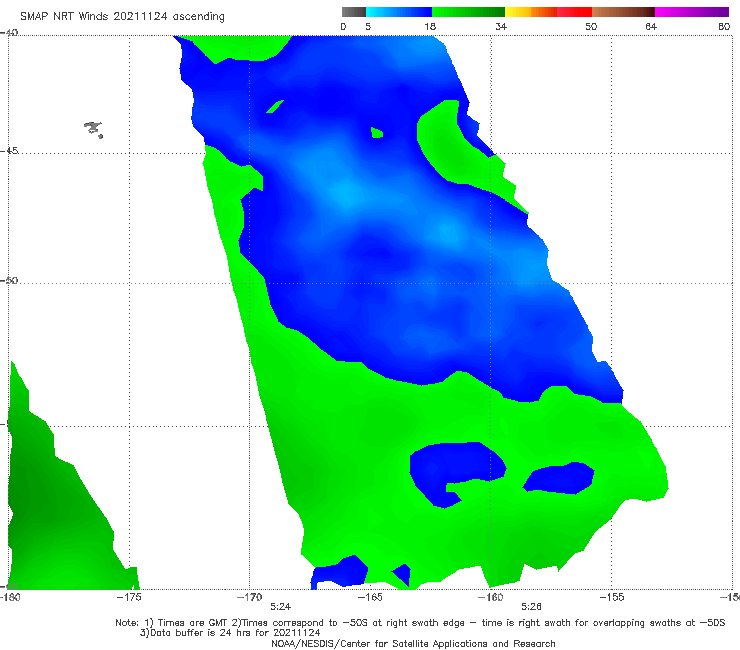The image size is (740, 650).
Task: Click the title 'SMAP NRT Winds 20211124 ascending'
Action: (x=122, y=17)
